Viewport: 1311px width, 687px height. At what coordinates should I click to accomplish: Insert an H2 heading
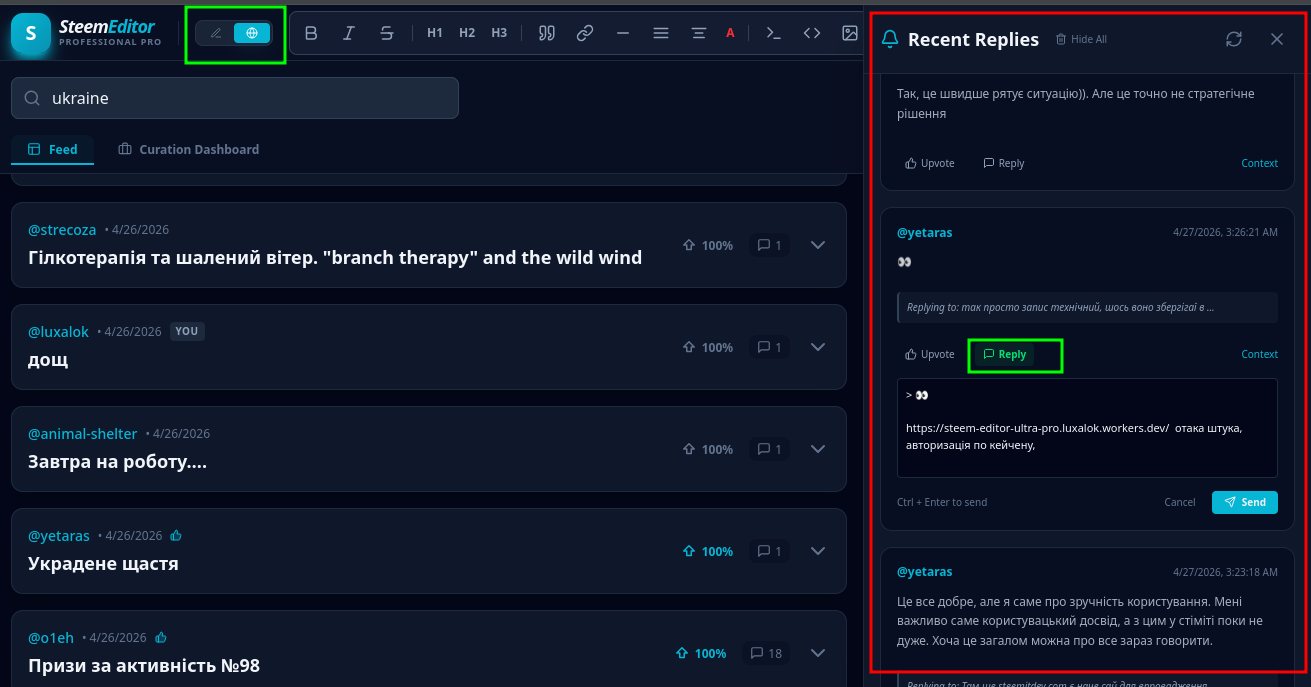tap(467, 33)
